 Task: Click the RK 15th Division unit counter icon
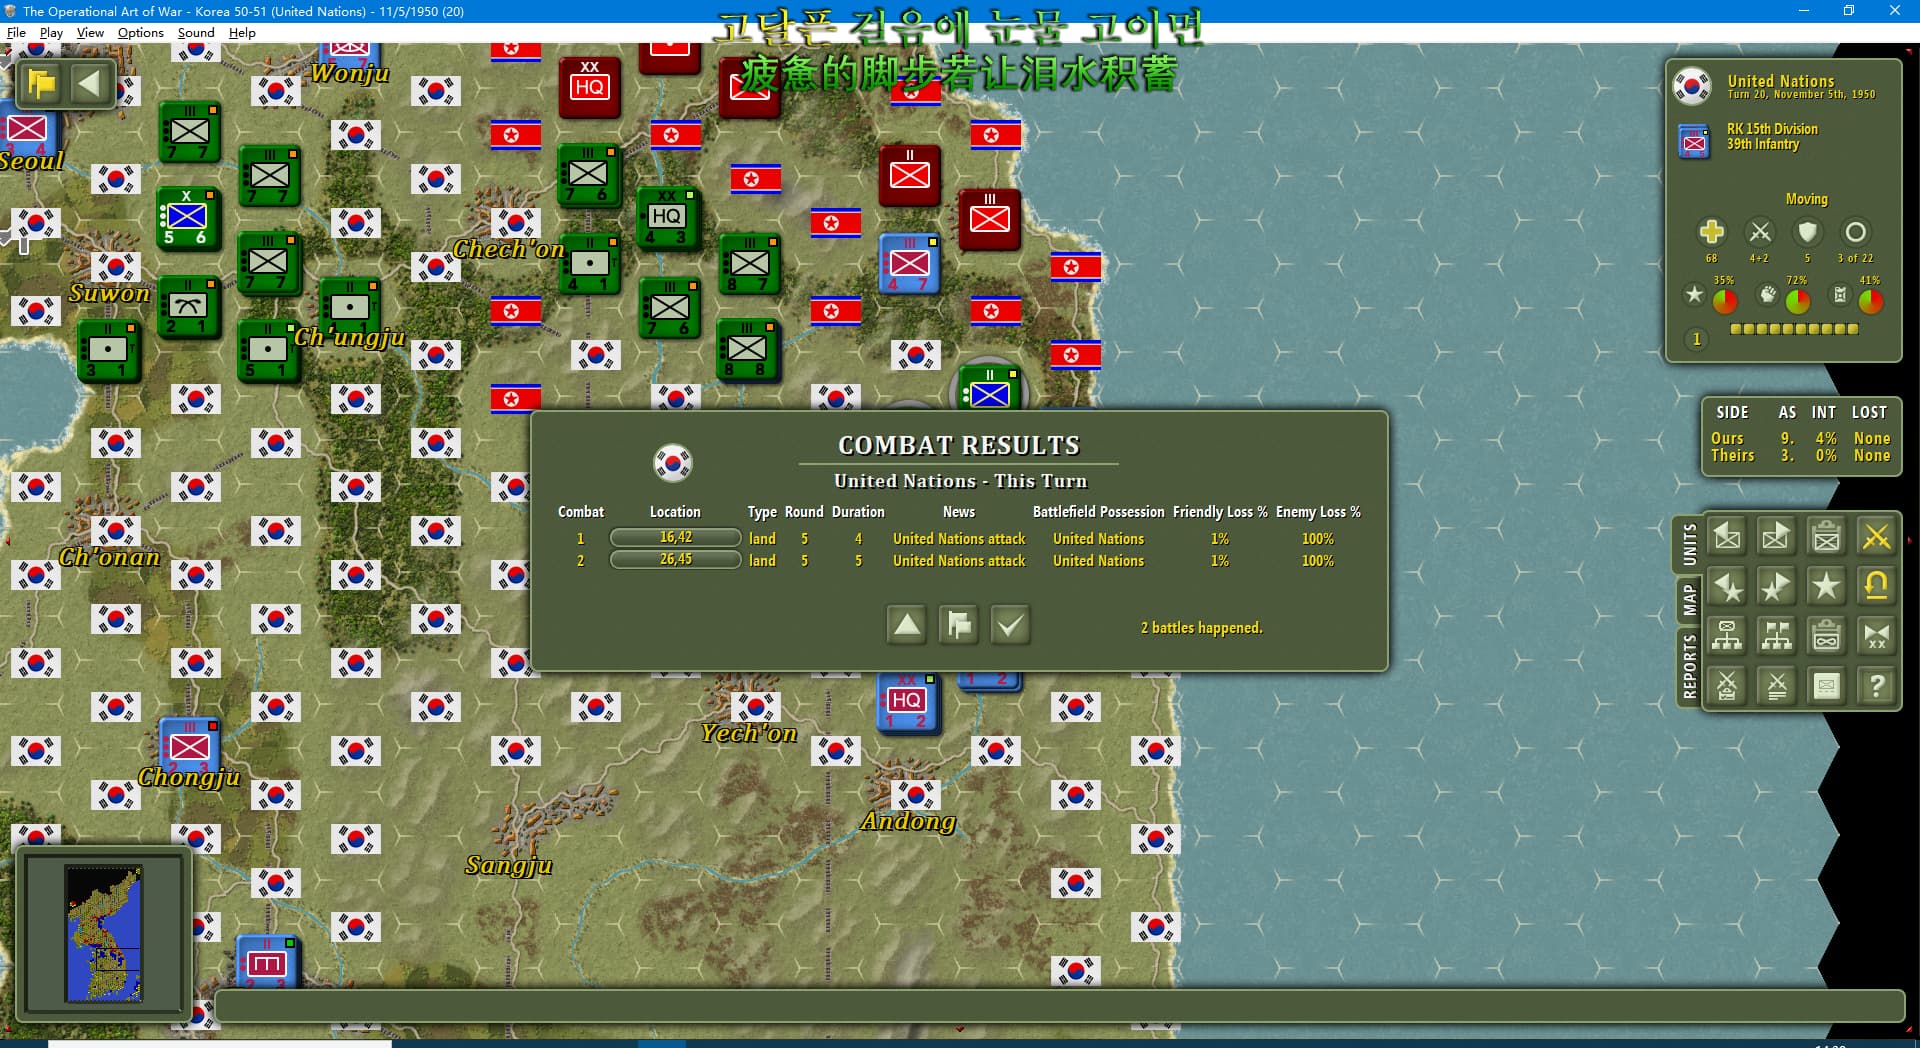(x=1694, y=142)
